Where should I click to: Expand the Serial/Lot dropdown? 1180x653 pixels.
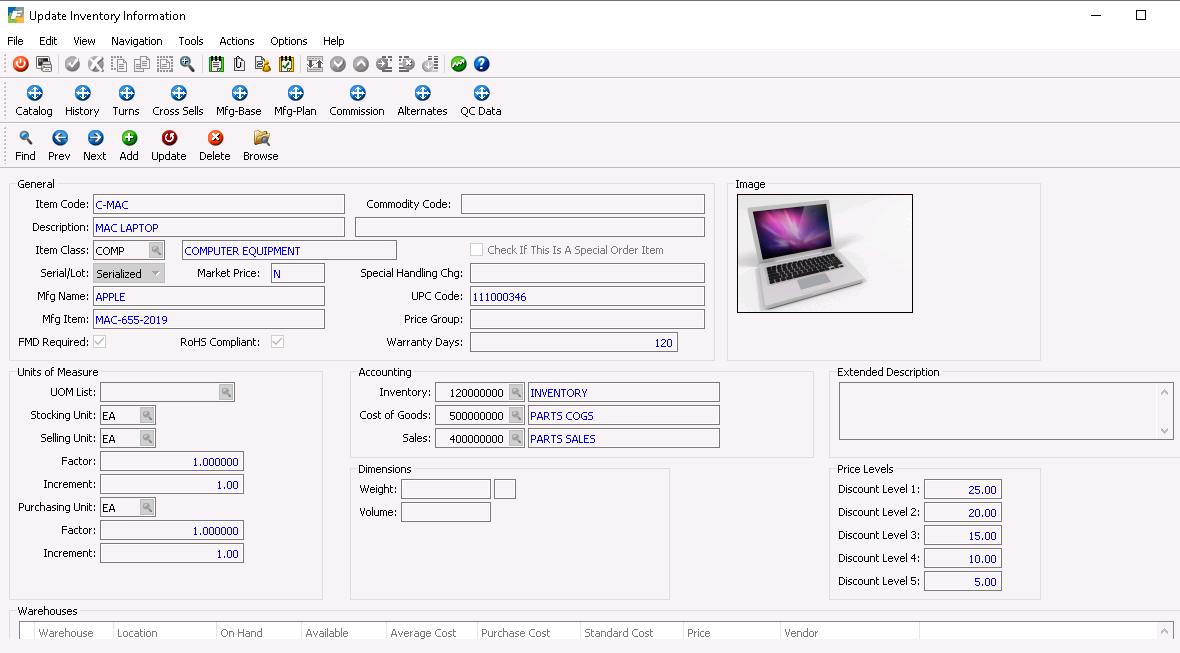155,274
